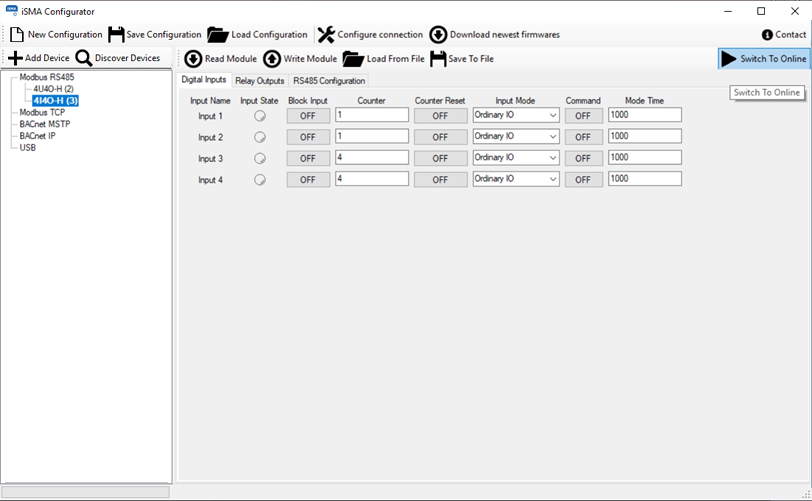Toggle Command OFF button for Input 3
Screen dimensions: 812x501
(583, 158)
